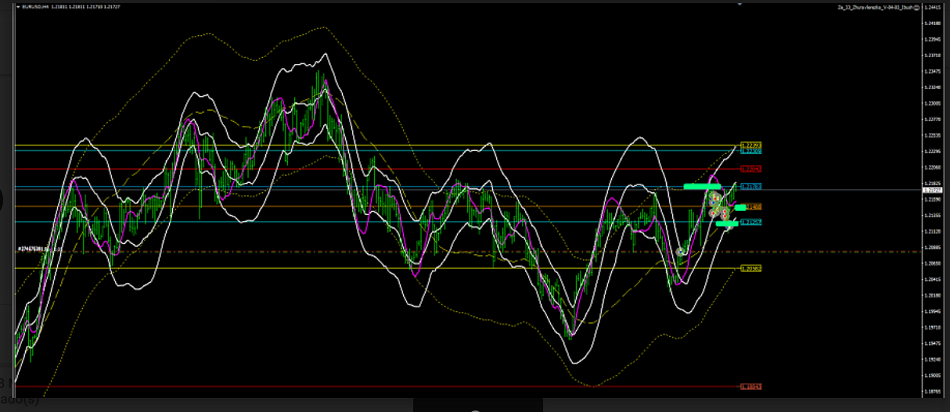
Task: Select the orange price level label
Action: tap(753, 207)
